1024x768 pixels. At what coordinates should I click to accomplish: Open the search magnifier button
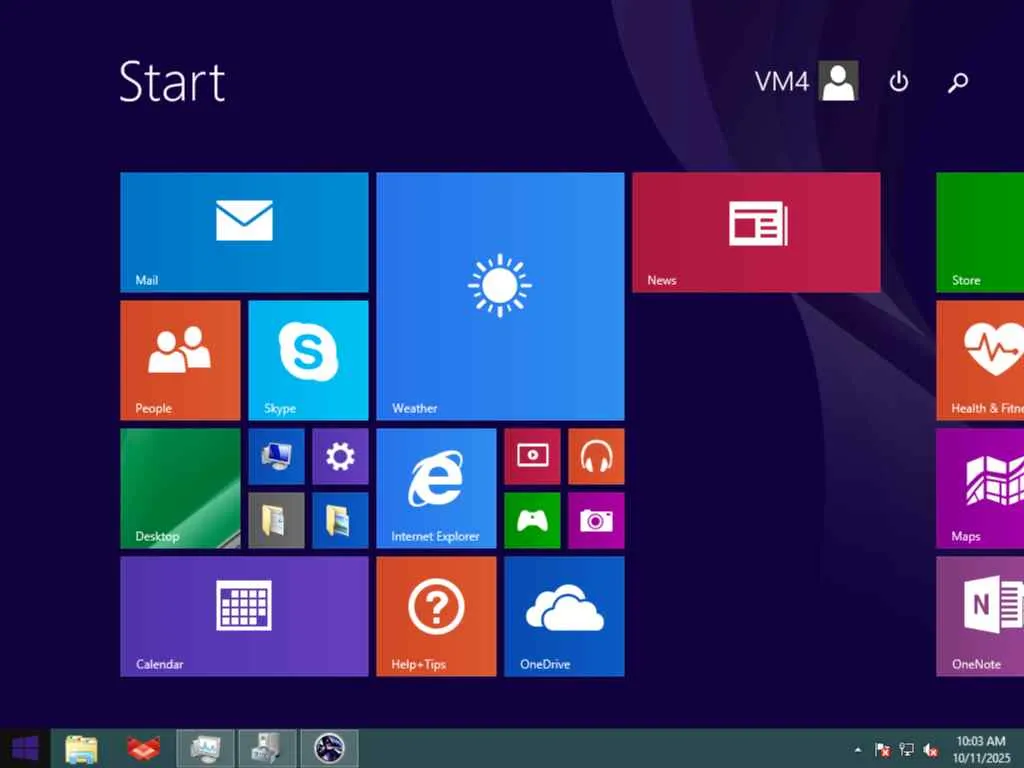coord(958,82)
